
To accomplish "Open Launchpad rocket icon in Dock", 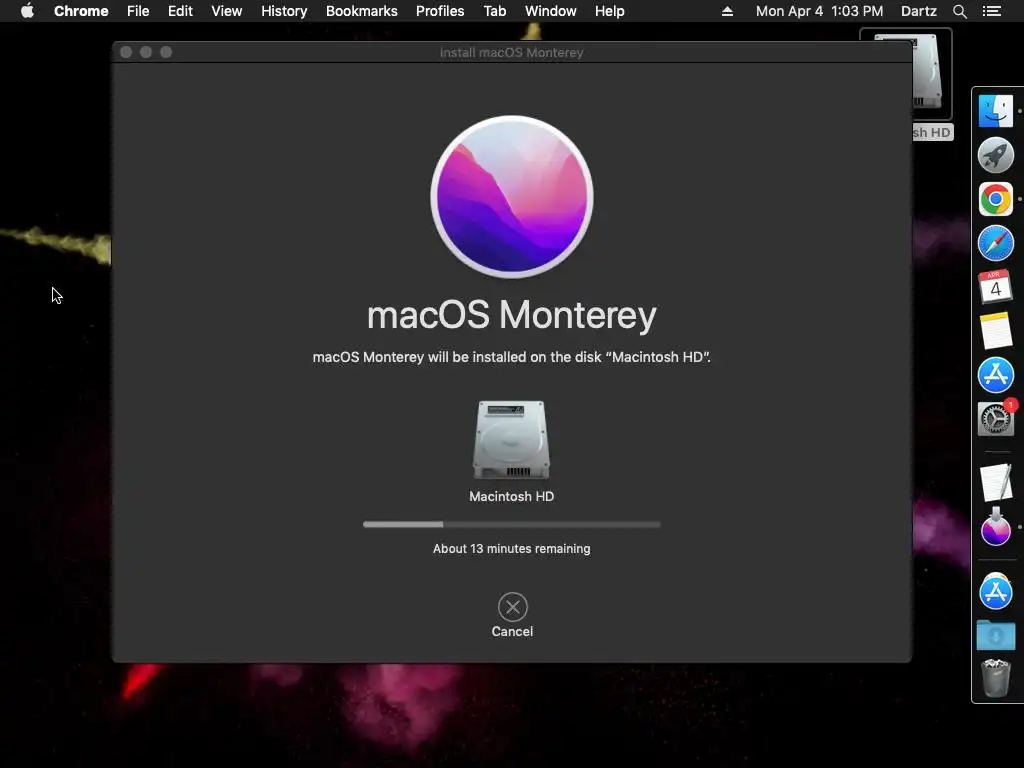I will click(995, 155).
